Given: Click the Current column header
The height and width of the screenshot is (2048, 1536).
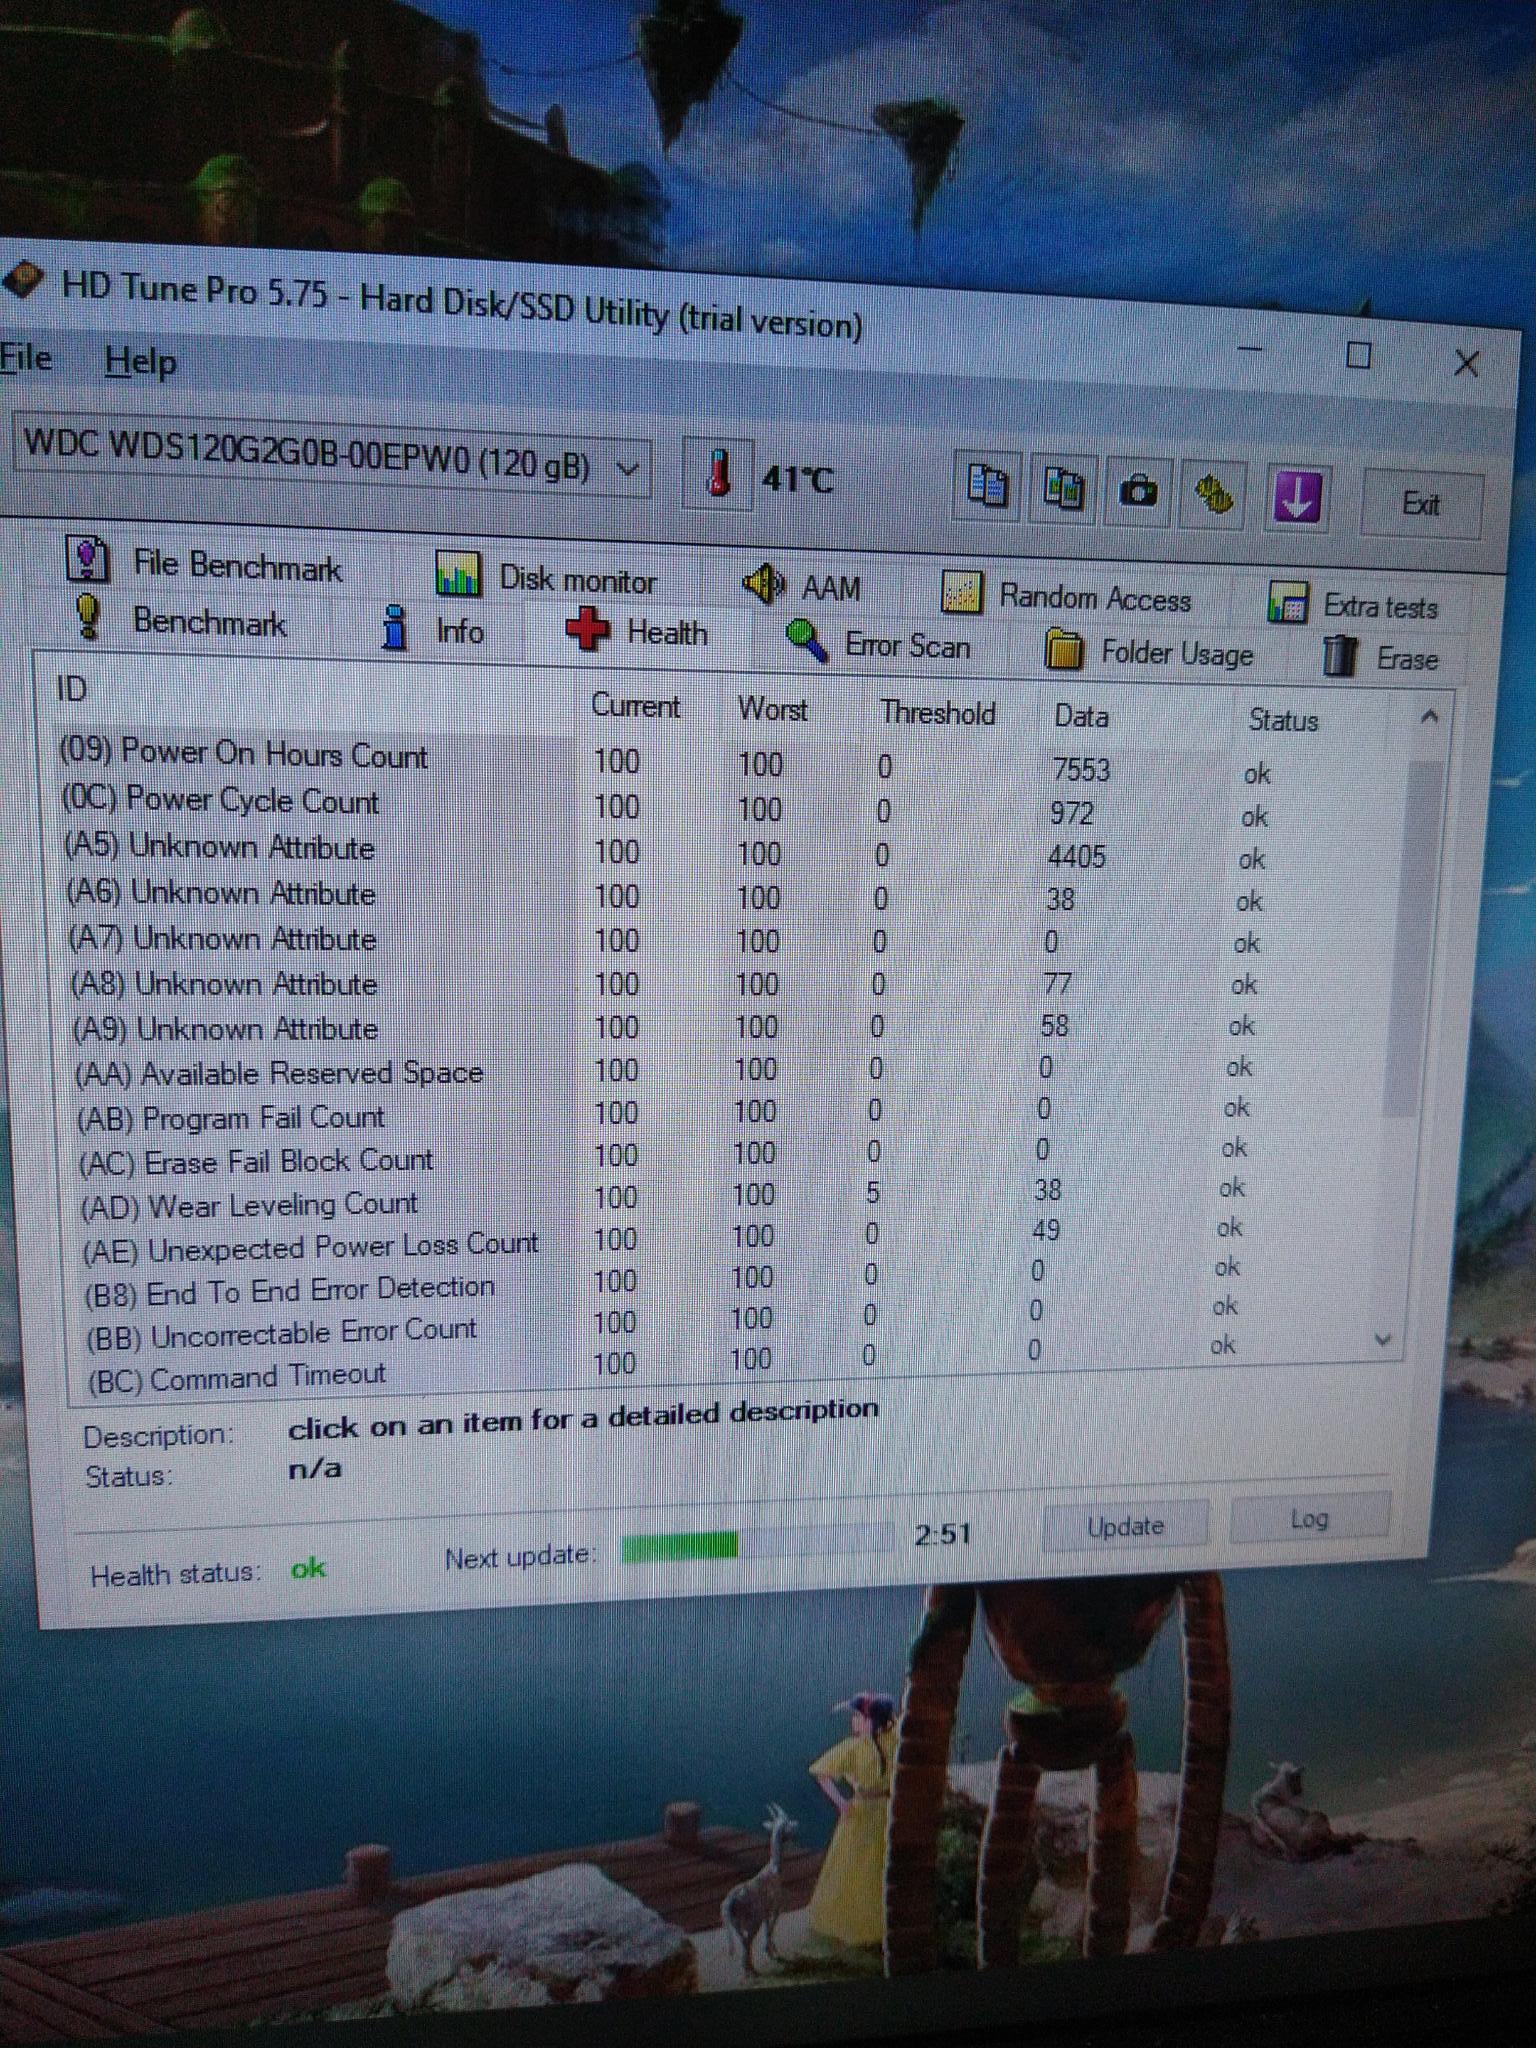Looking at the screenshot, I should click(x=636, y=706).
